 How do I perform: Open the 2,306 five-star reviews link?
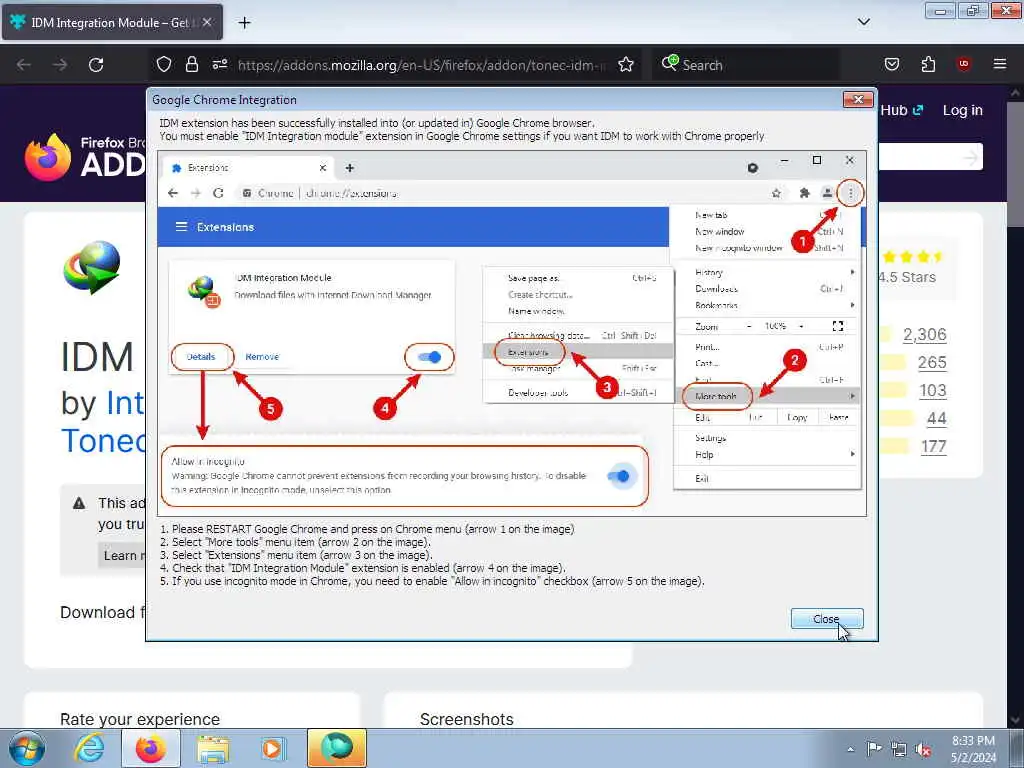click(924, 334)
